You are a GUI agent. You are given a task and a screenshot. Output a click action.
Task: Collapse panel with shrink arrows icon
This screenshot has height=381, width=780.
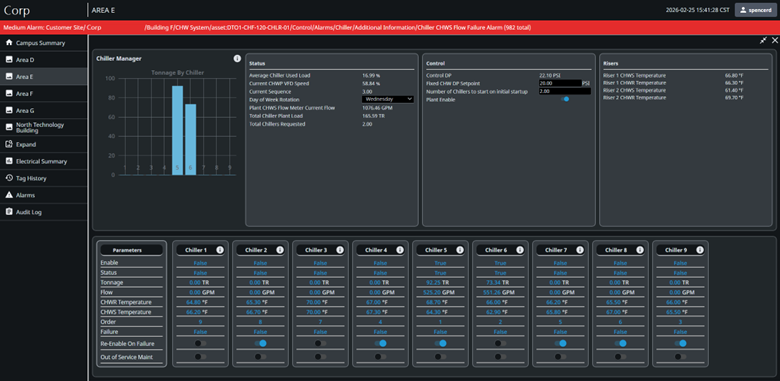[763, 41]
